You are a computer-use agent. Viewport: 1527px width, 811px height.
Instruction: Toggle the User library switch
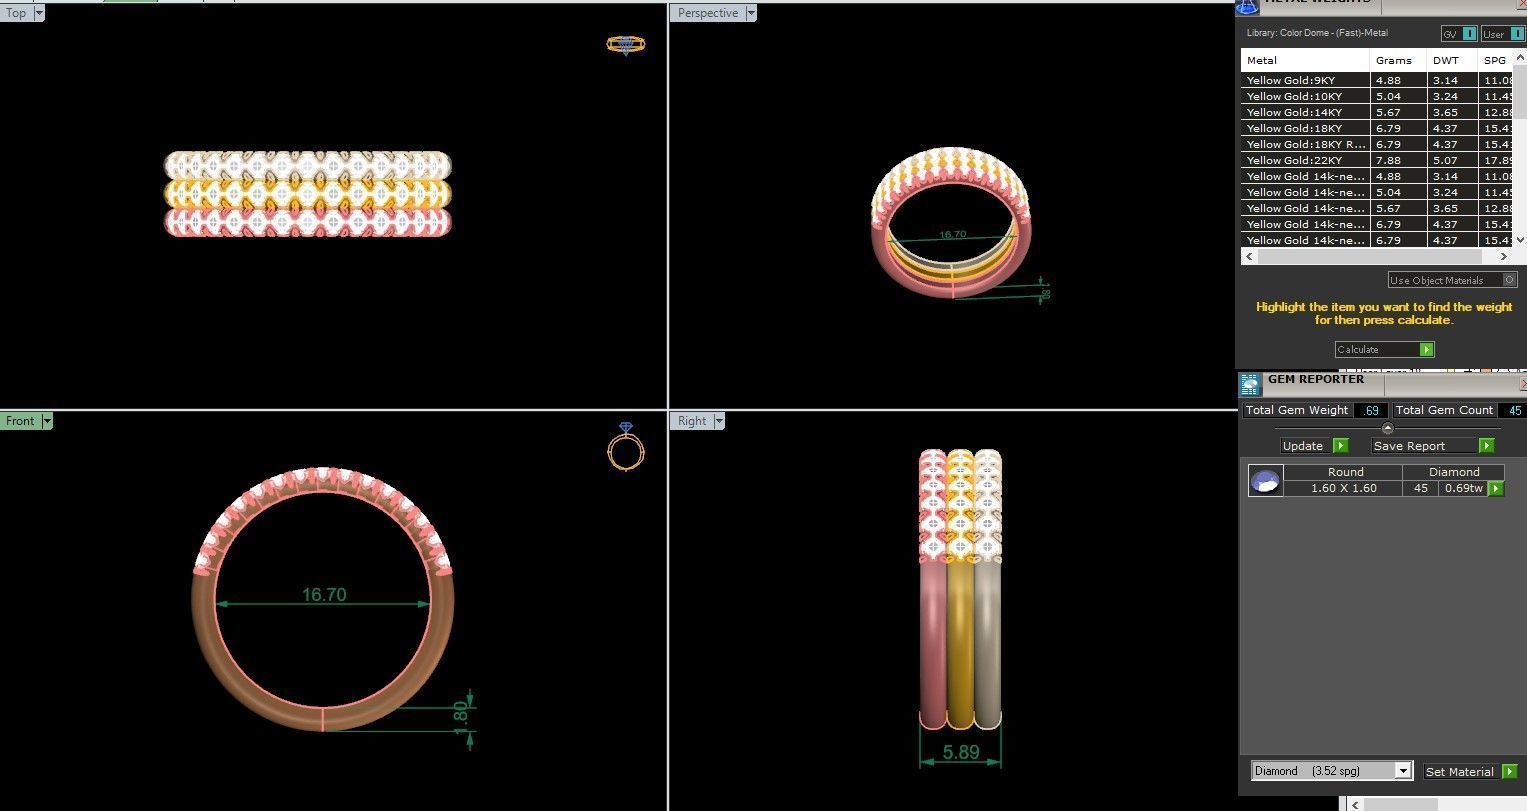point(1503,33)
